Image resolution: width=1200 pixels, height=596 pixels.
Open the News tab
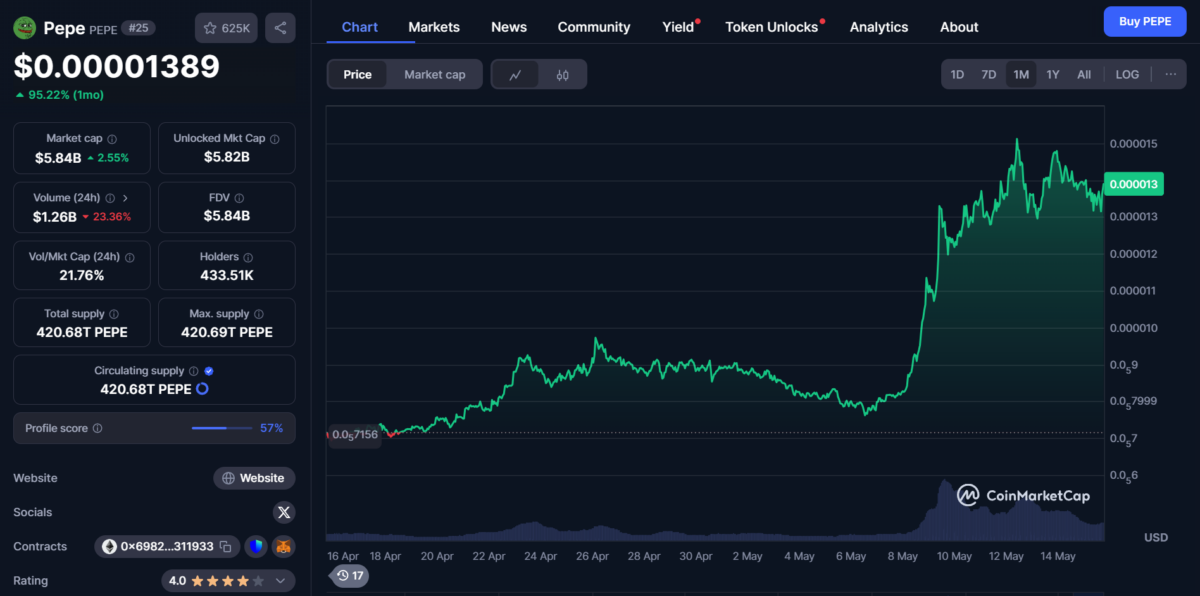click(x=509, y=27)
